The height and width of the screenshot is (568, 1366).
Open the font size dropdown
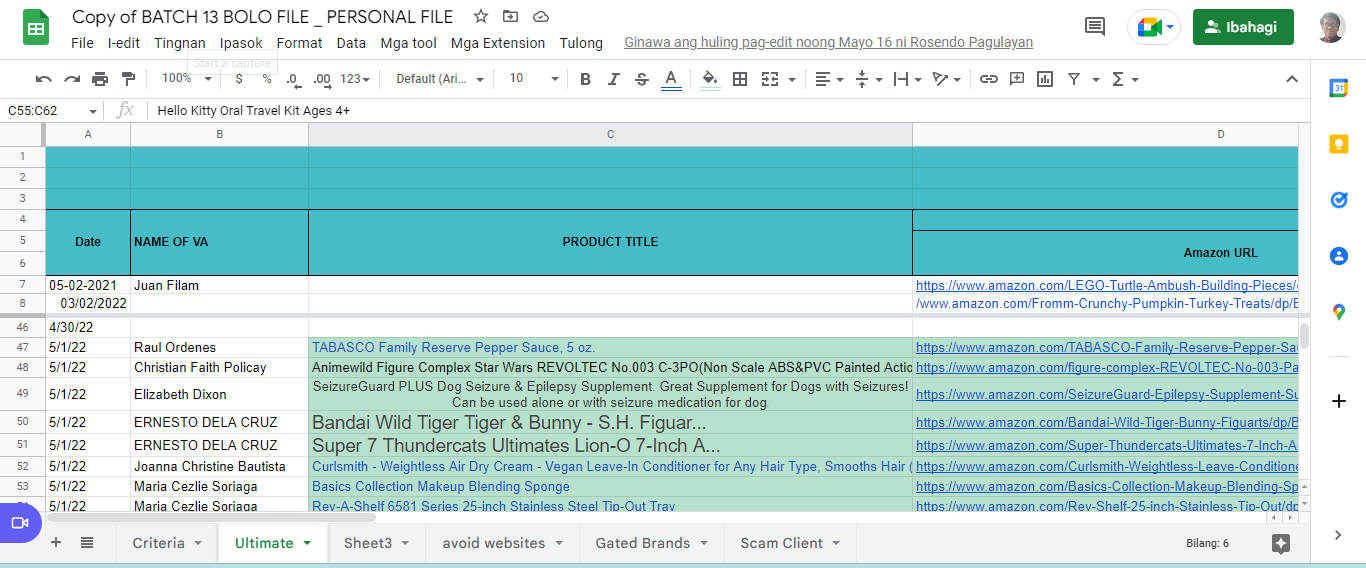point(535,79)
